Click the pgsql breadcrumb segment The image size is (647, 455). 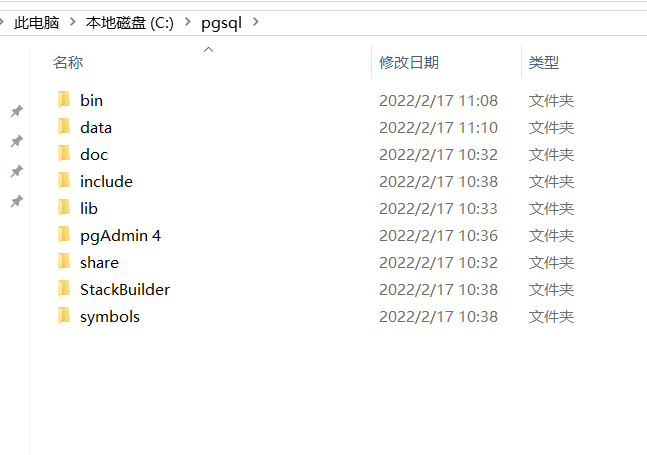click(x=222, y=23)
